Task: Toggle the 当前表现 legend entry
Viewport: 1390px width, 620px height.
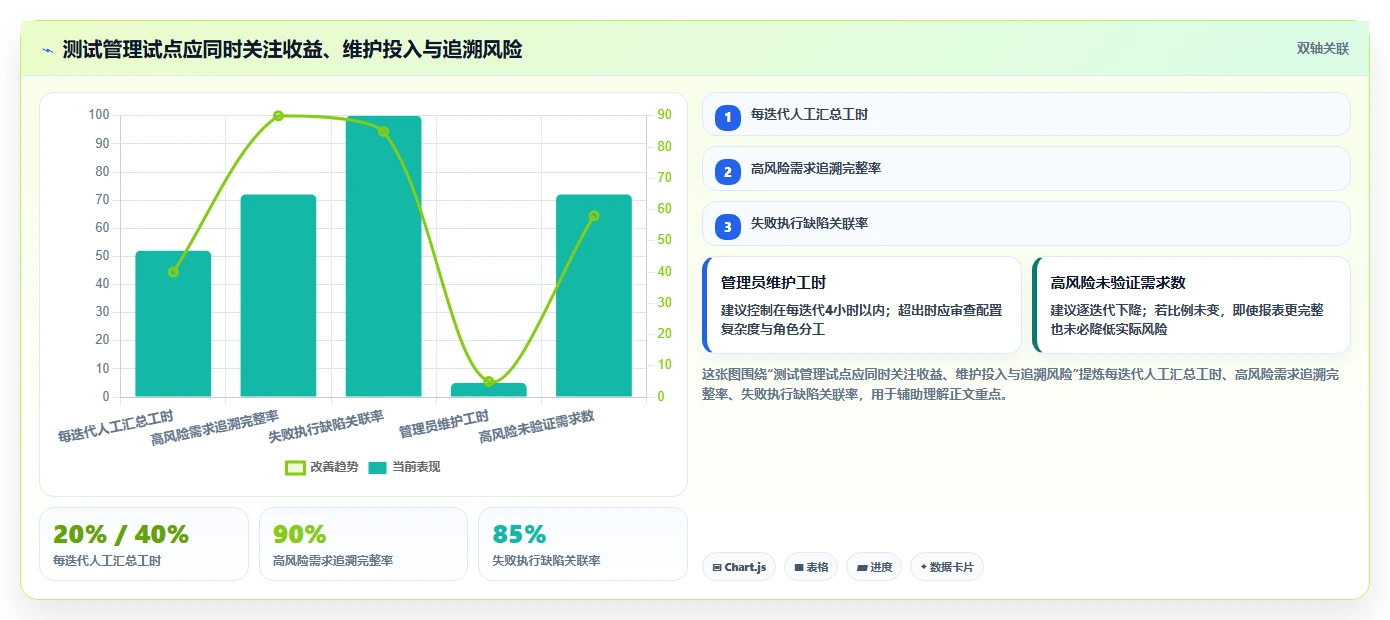Action: point(404,467)
